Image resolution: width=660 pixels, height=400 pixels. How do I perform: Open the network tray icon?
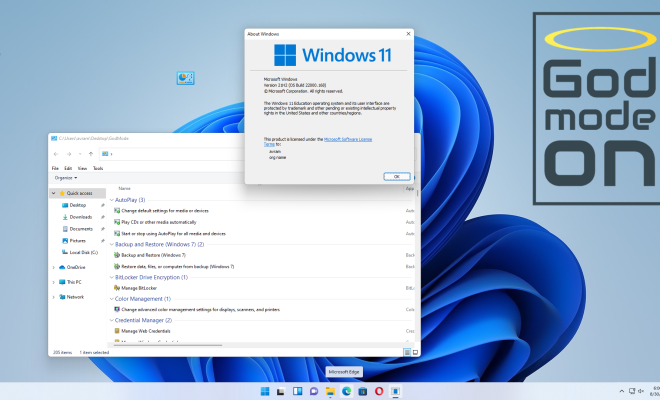coord(632,391)
